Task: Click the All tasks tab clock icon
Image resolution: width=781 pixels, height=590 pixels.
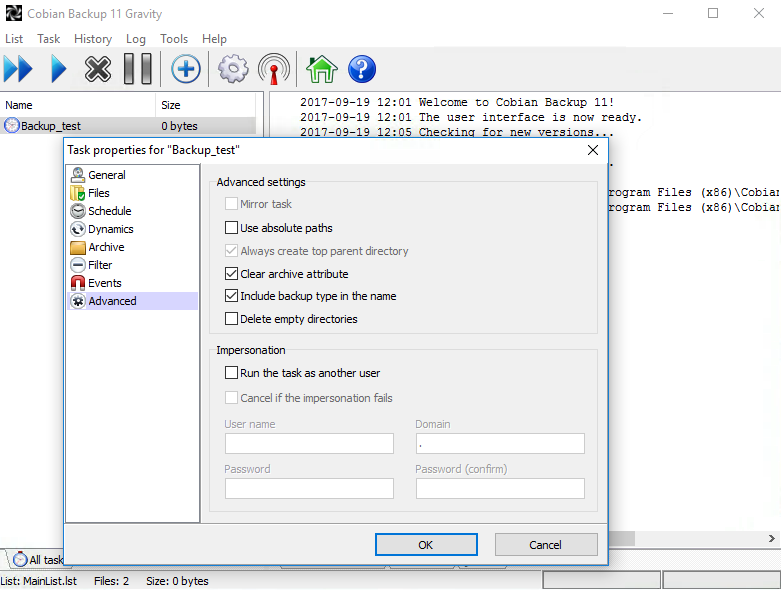Action: tap(20, 559)
